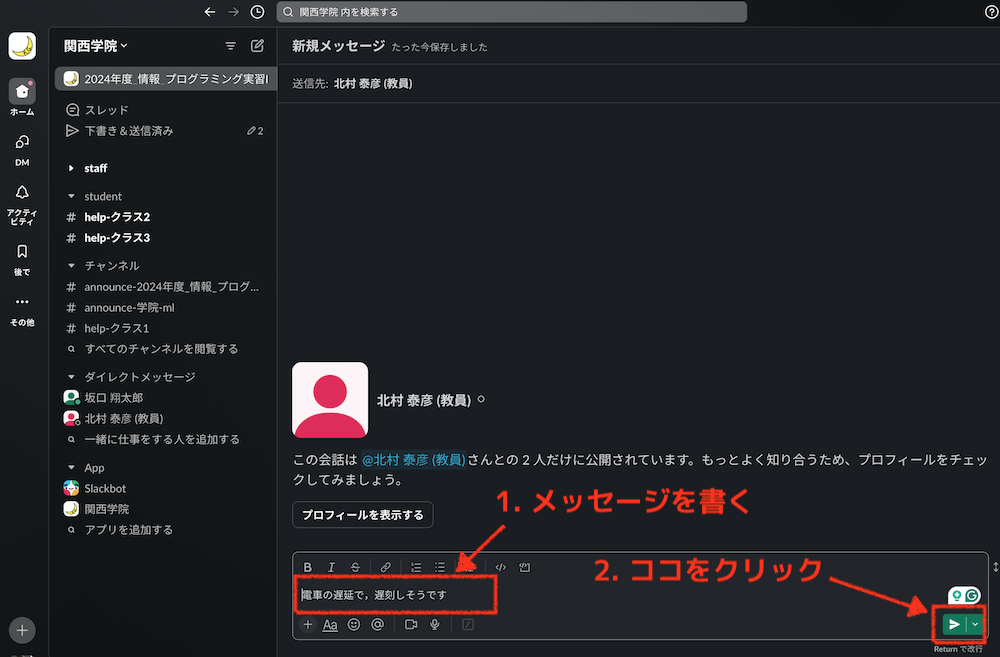Viewport: 1000px width, 657px height.
Task: Click the プロフィールを表示する button
Action: pyautogui.click(x=362, y=514)
